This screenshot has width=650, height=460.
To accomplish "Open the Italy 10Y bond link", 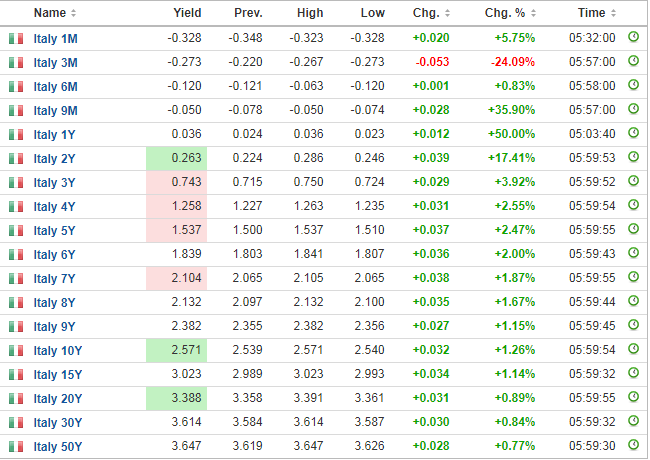I will point(58,351).
